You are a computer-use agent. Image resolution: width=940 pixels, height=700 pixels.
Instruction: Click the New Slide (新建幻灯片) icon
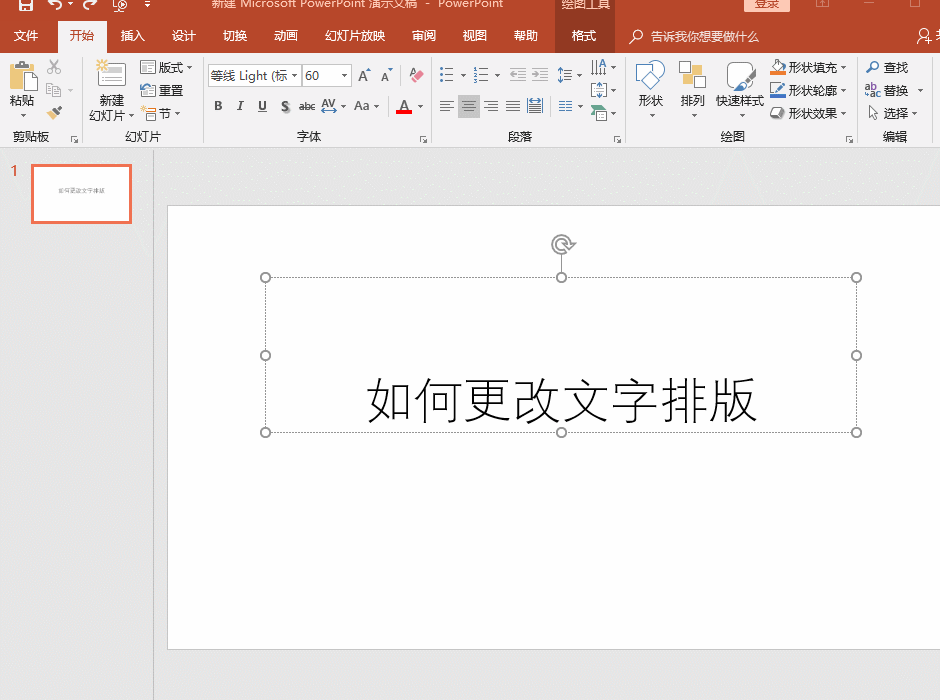[110, 73]
